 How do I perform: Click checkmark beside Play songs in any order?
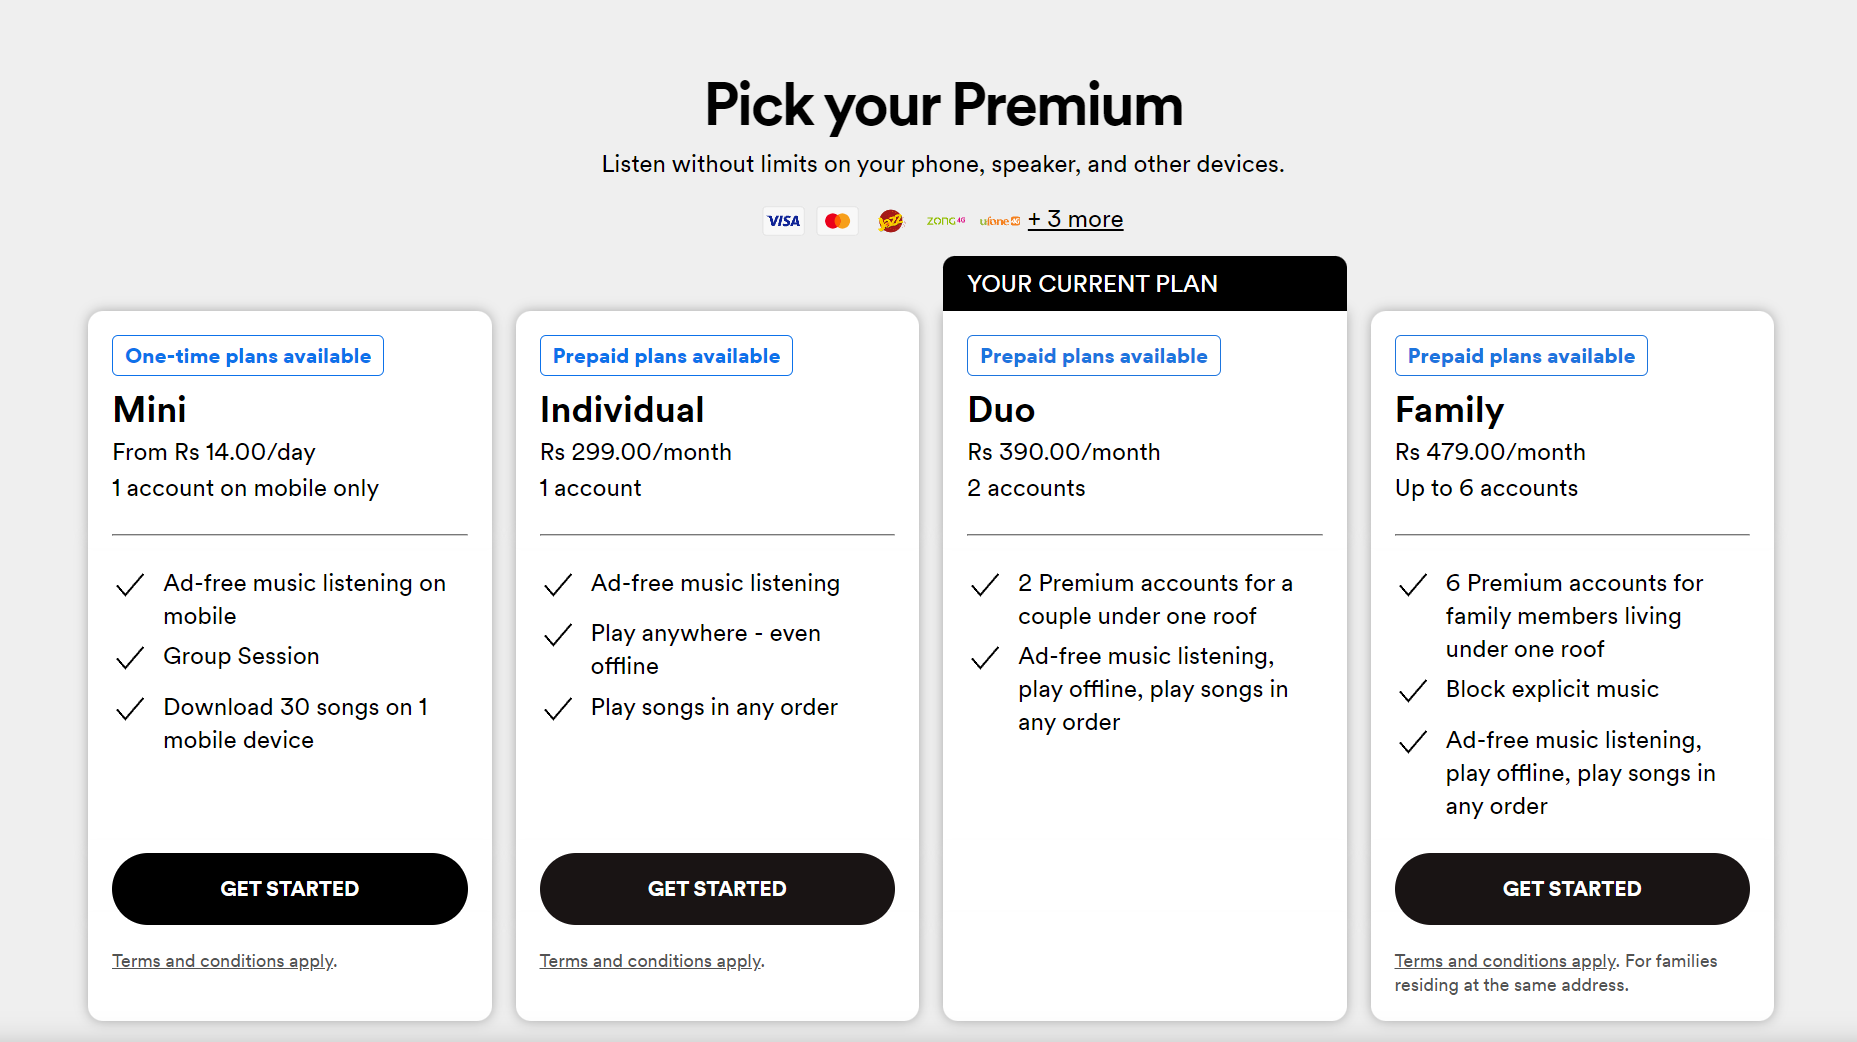(558, 709)
